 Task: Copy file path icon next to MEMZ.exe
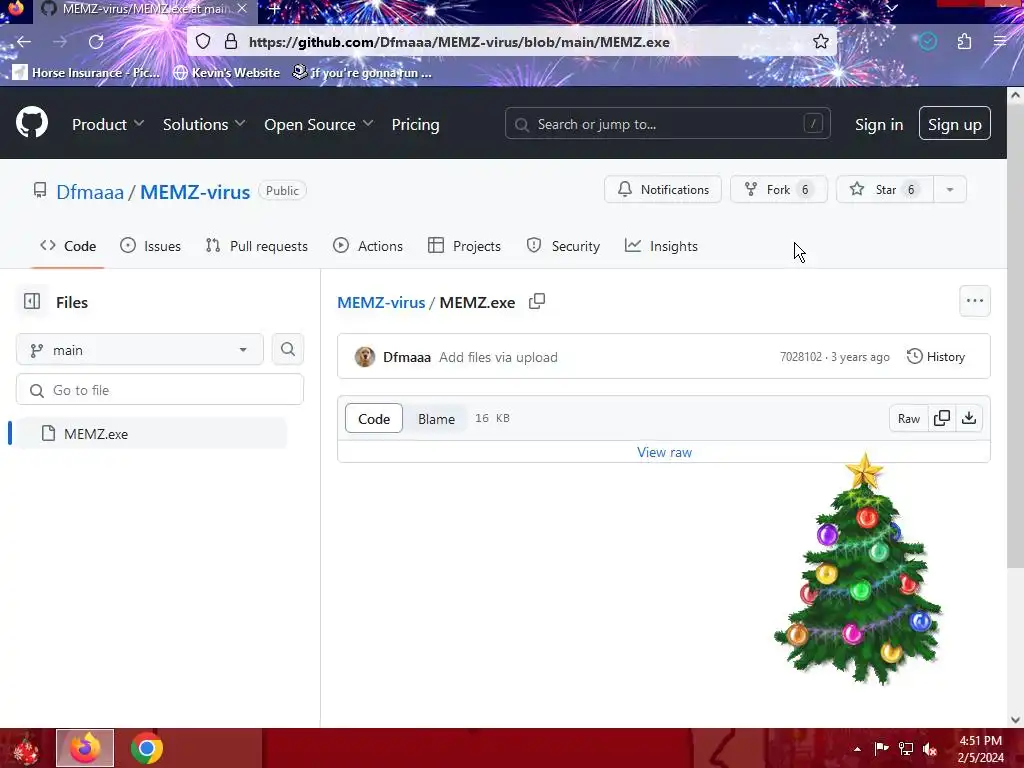(x=537, y=301)
